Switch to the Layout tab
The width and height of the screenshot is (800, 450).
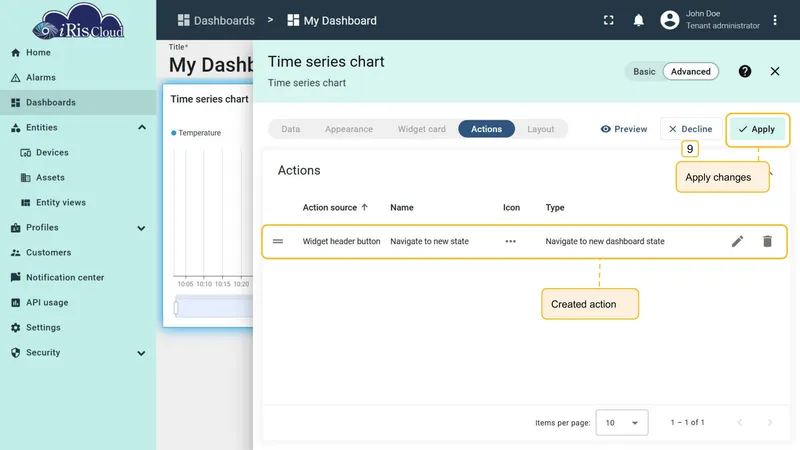[x=541, y=129]
